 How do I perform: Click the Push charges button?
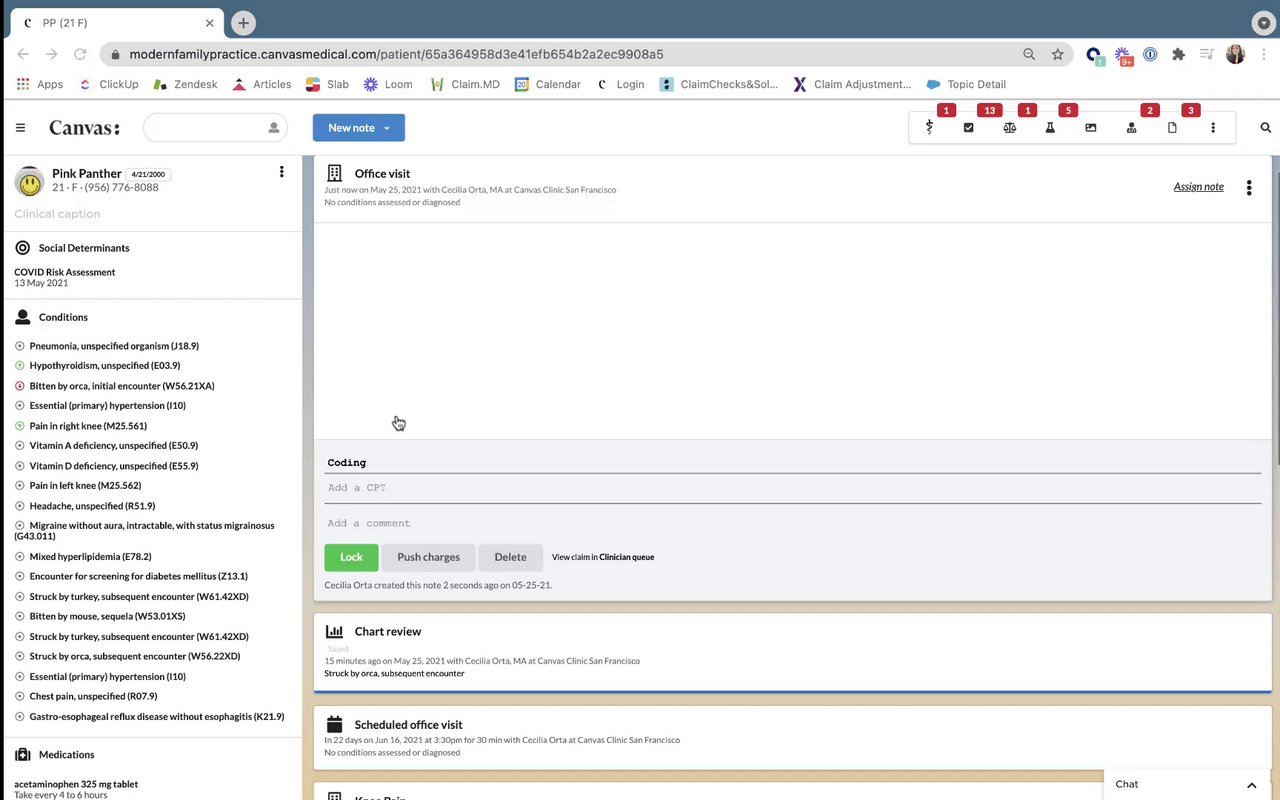(428, 557)
